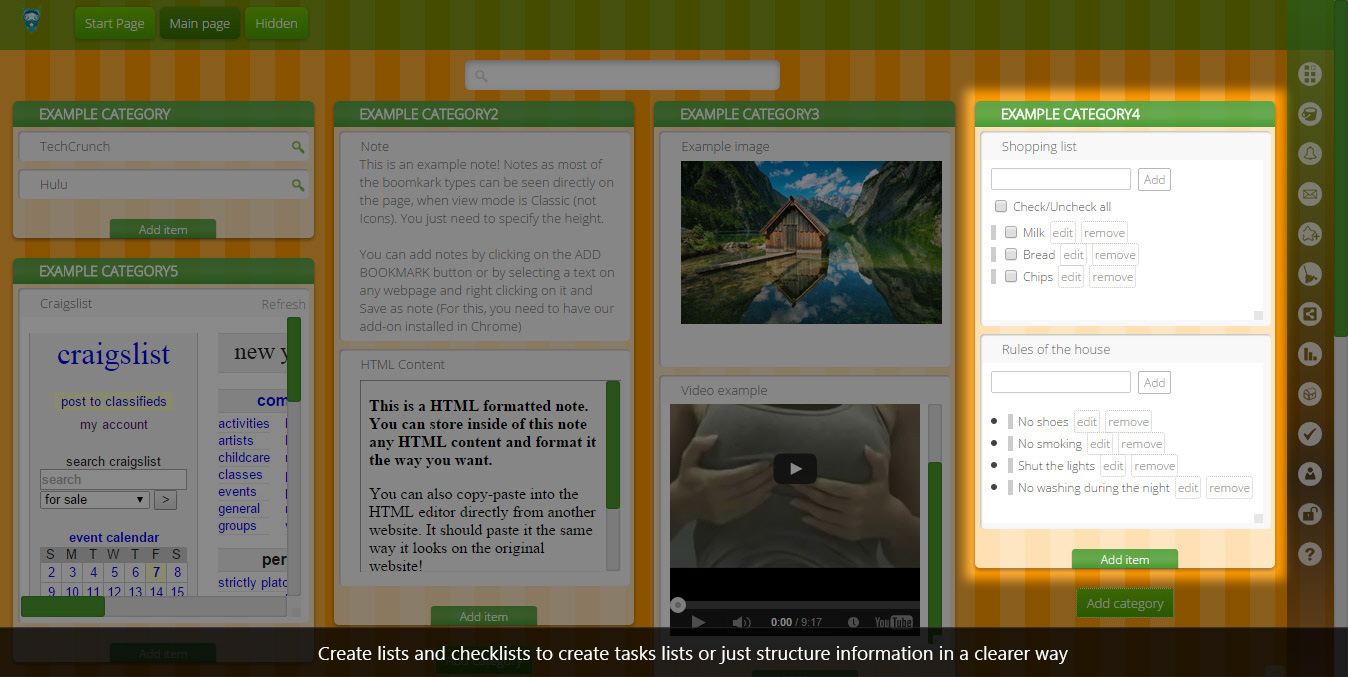Click the video progress seek bar
The width and height of the screenshot is (1348, 677).
(x=795, y=605)
